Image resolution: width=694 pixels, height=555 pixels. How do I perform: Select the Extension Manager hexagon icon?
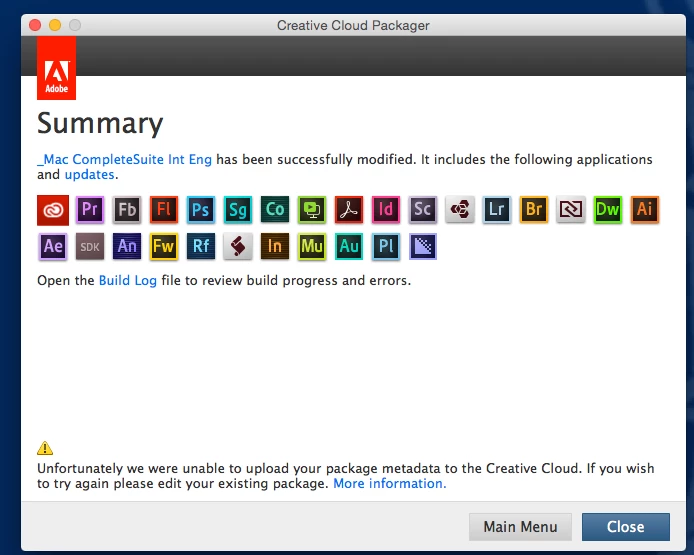click(x=460, y=209)
